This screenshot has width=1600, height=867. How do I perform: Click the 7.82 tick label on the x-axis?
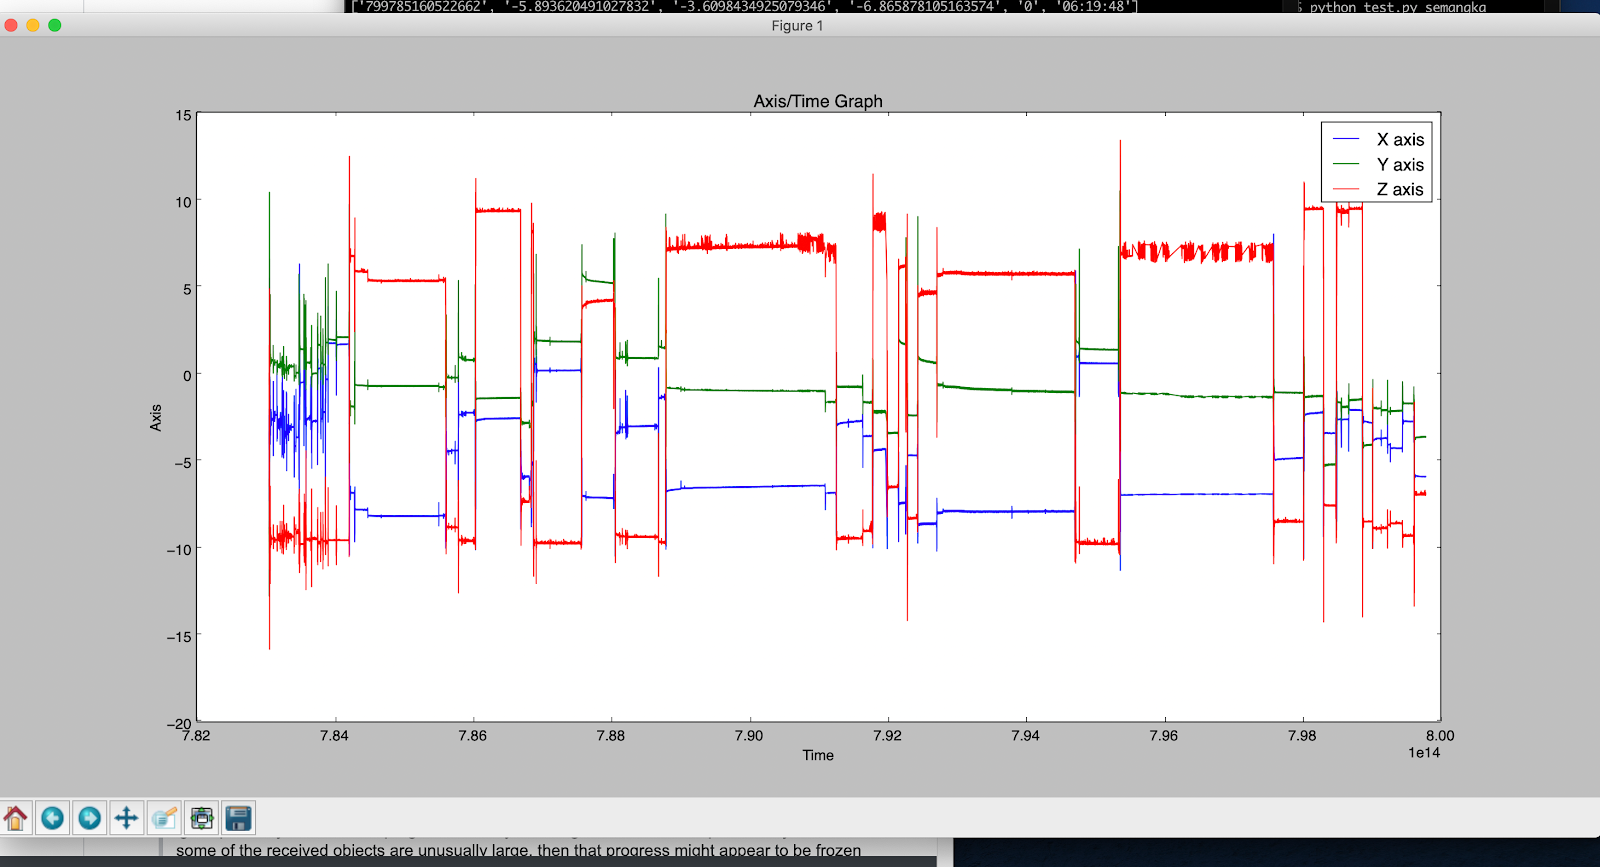pyautogui.click(x=196, y=735)
